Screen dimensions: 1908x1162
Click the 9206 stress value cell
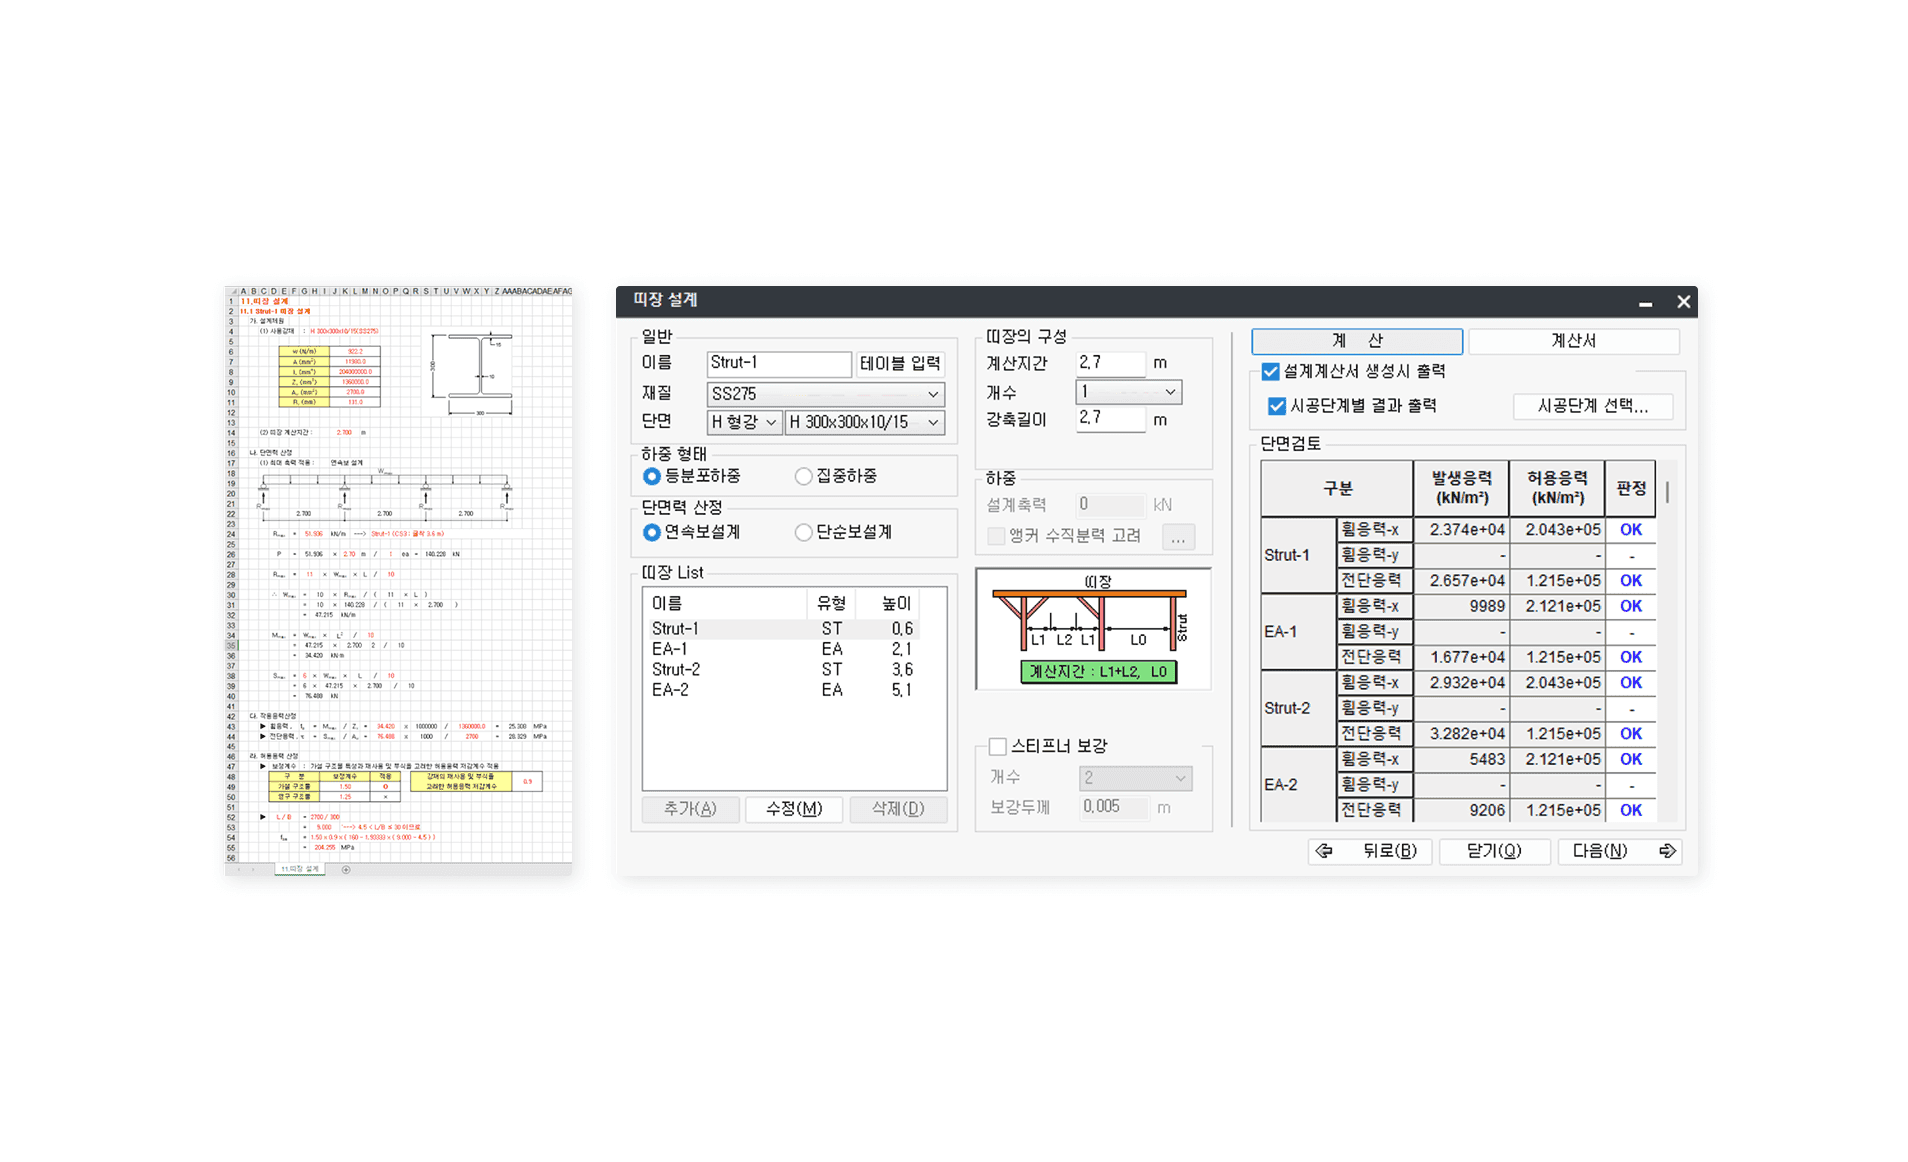point(1461,810)
